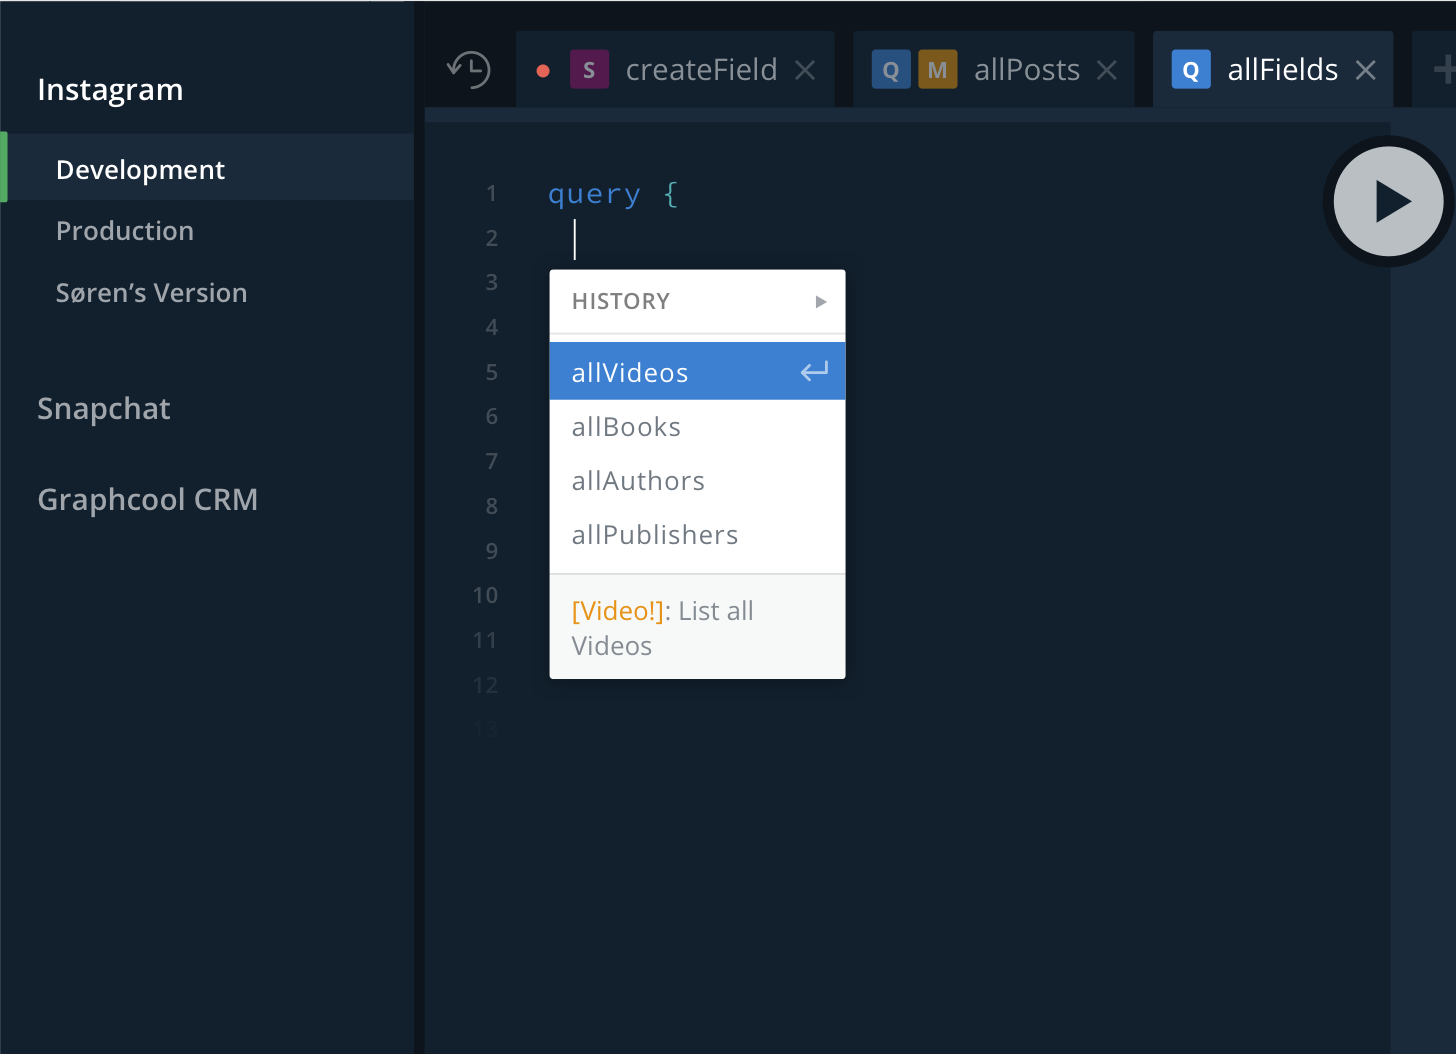
Task: Run the query with the play button
Action: [1388, 201]
